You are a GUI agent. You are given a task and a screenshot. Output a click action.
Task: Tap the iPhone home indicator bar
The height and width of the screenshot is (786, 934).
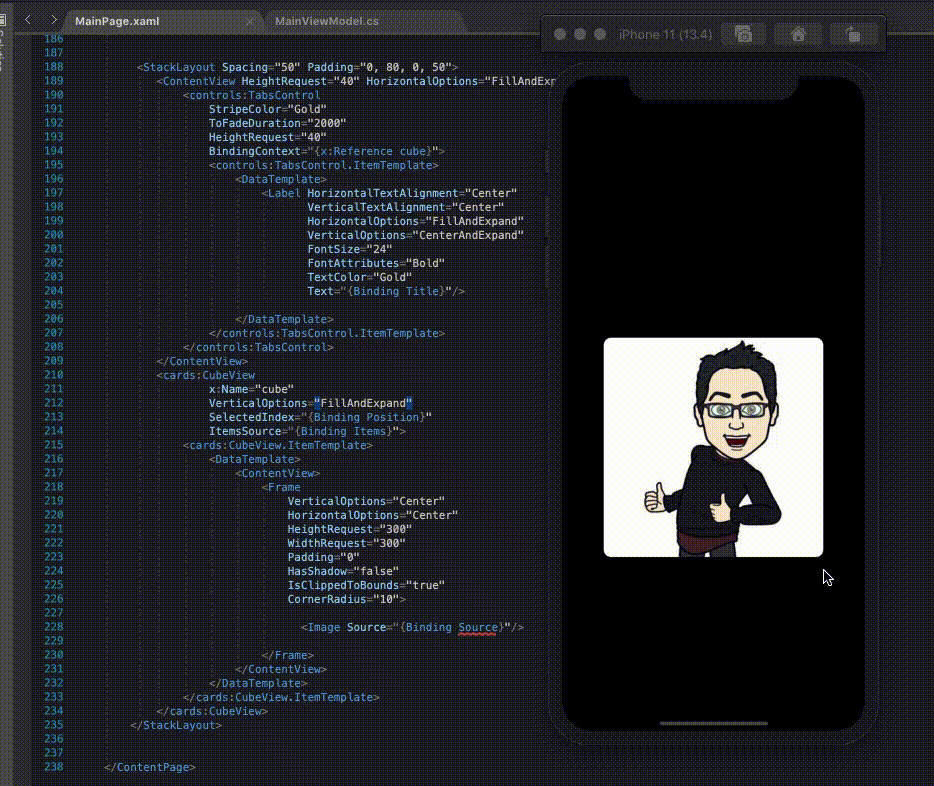click(x=714, y=723)
